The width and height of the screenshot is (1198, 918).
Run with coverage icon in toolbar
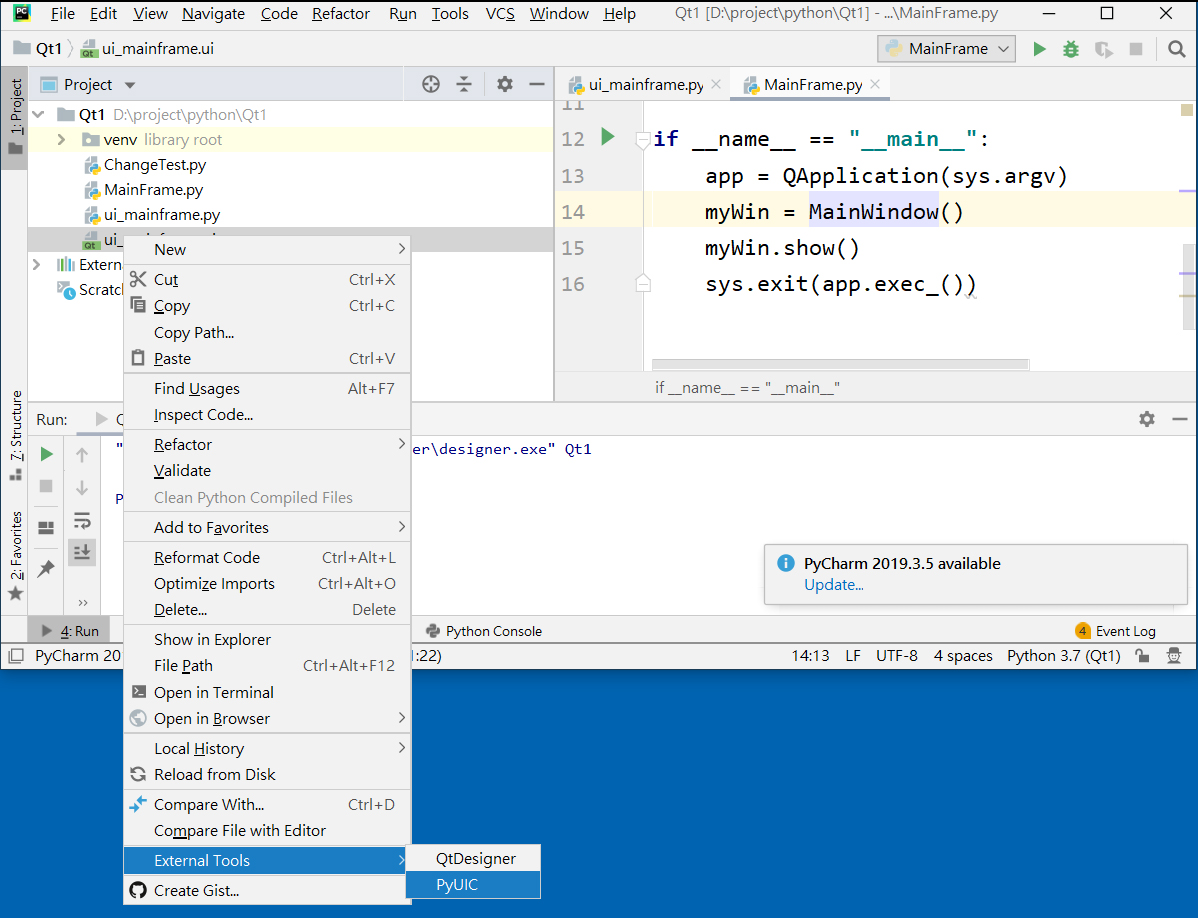point(1103,49)
